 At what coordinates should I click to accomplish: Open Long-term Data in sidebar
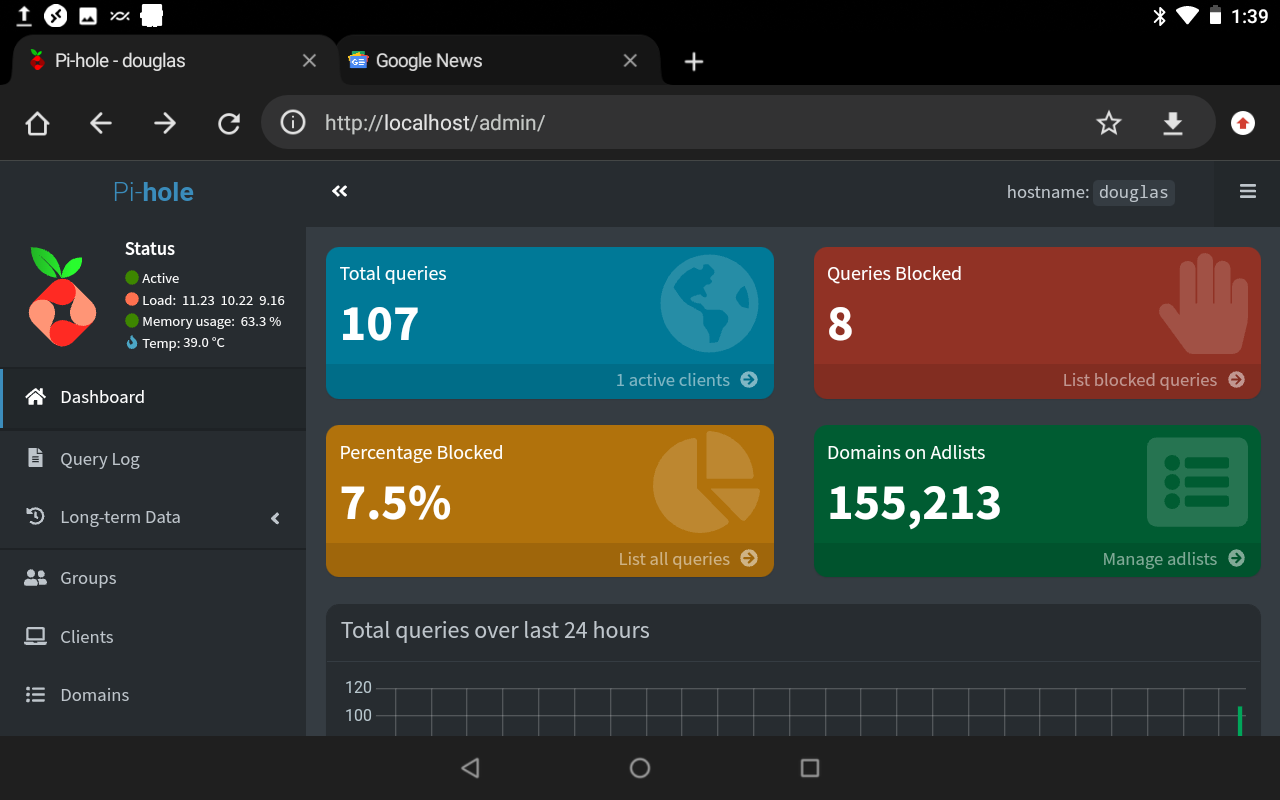pos(153,517)
